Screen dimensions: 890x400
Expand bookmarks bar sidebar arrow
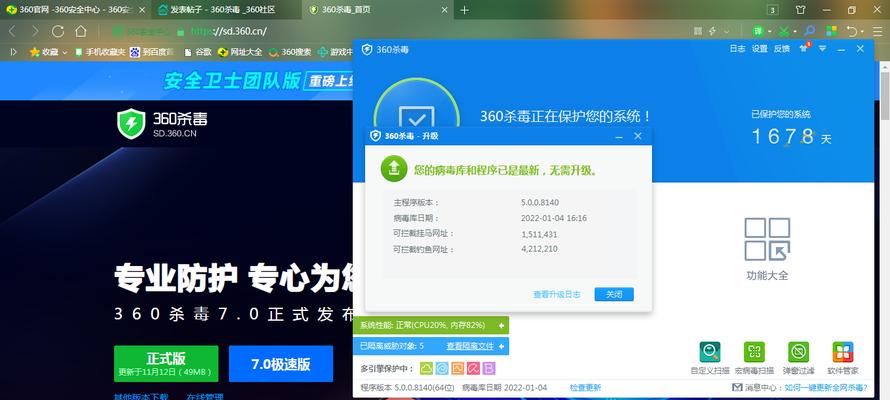coord(14,52)
